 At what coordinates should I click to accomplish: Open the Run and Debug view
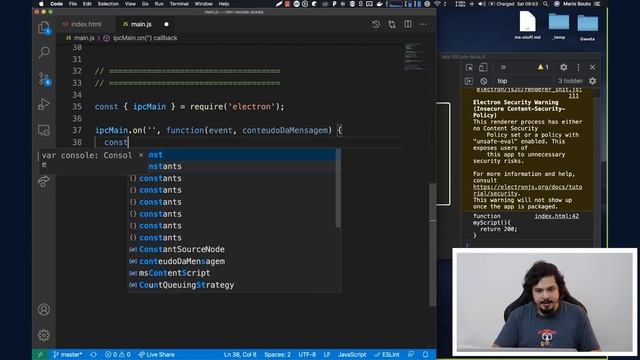point(44,104)
